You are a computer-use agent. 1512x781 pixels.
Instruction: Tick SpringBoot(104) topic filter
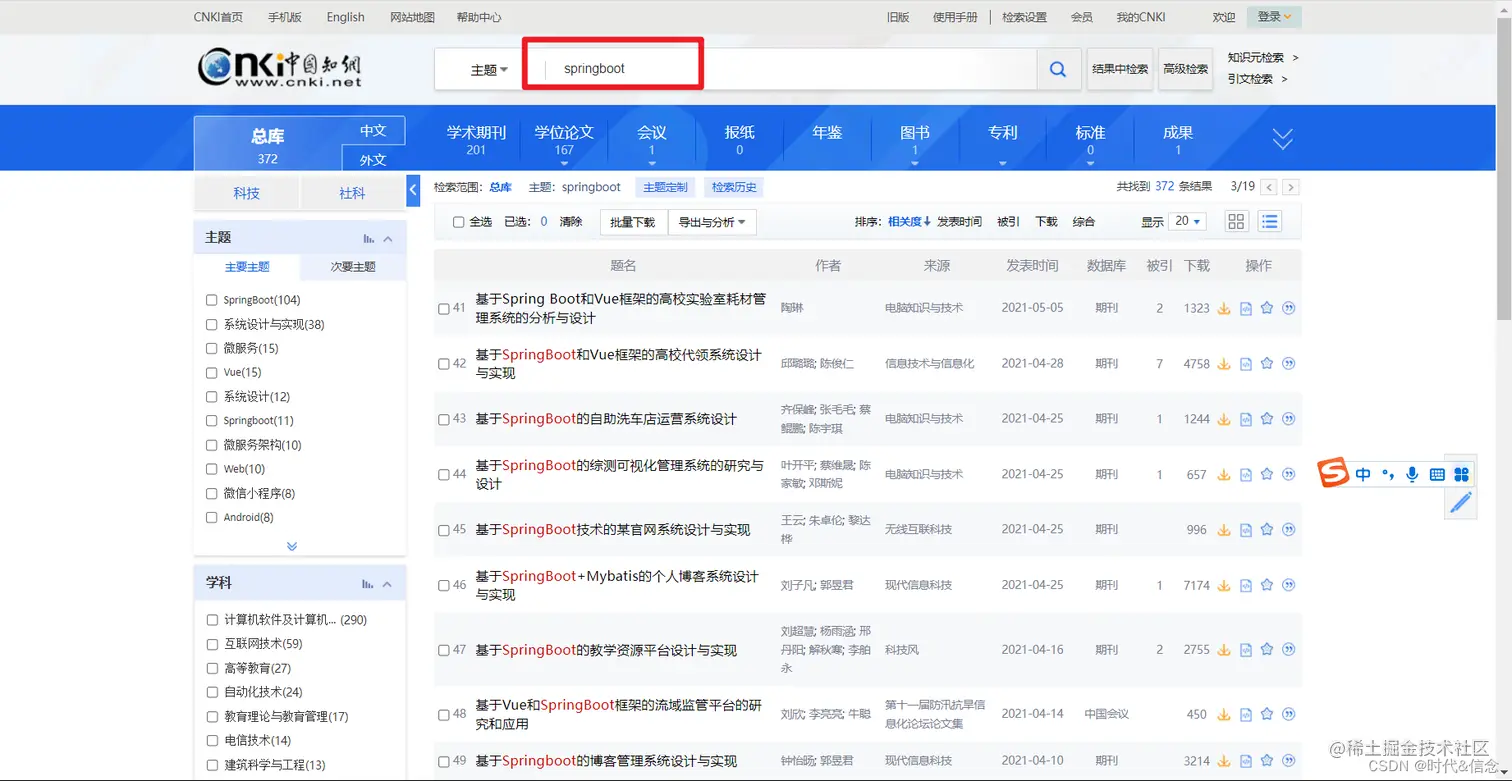(x=211, y=300)
